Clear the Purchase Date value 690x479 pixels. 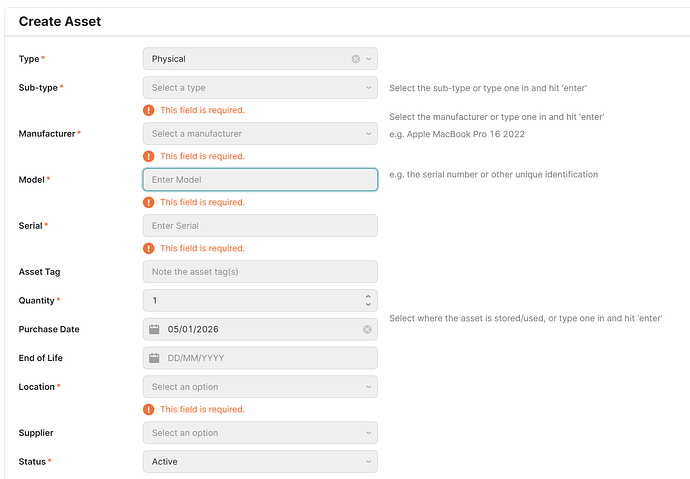367,329
